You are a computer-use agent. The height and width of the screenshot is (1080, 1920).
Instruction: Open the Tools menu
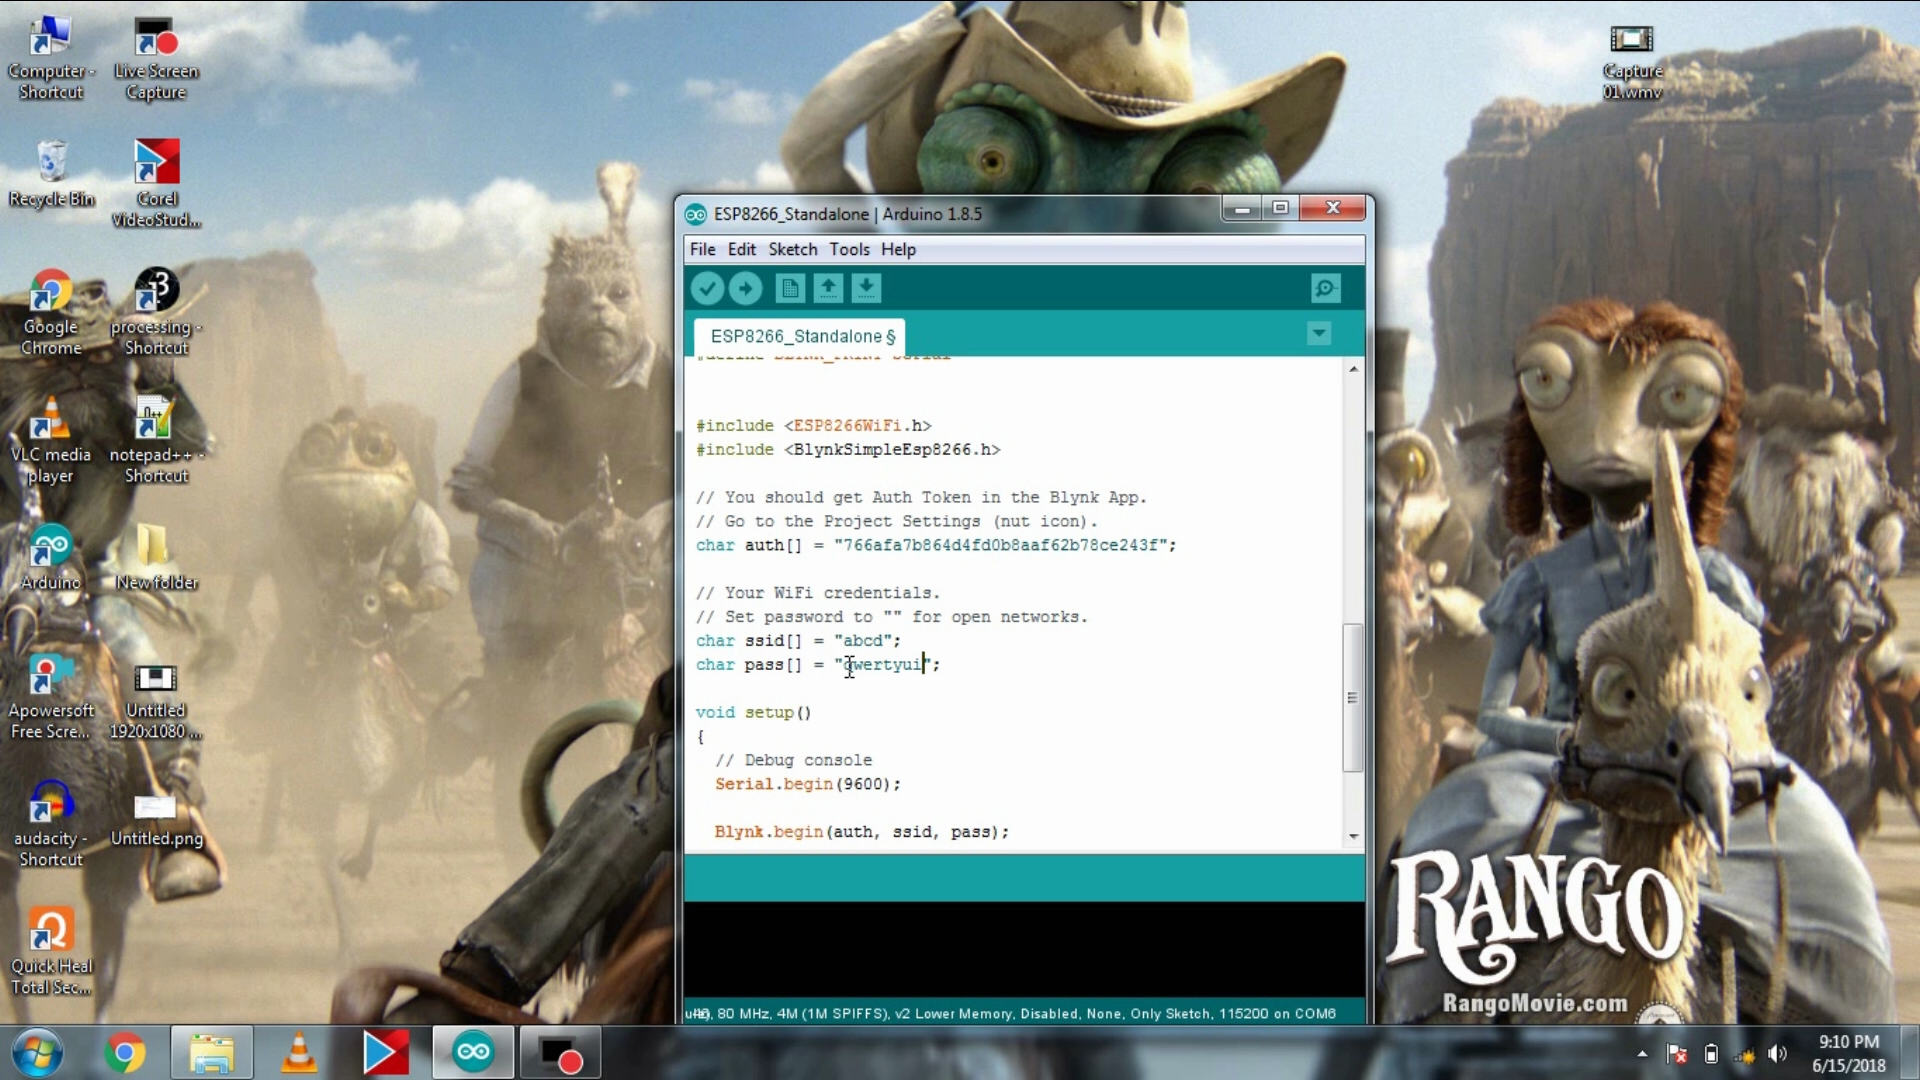pyautogui.click(x=850, y=250)
